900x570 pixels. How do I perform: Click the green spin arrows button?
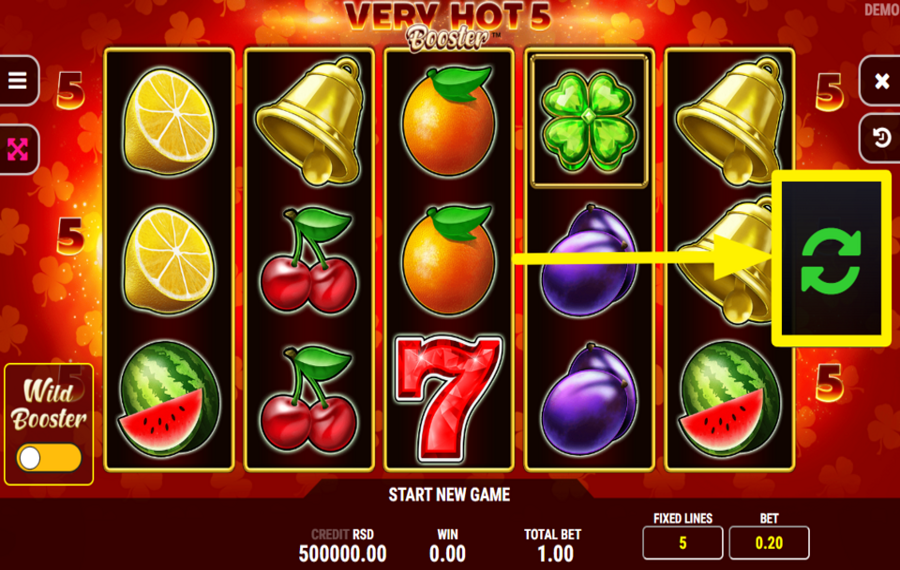coord(831,260)
